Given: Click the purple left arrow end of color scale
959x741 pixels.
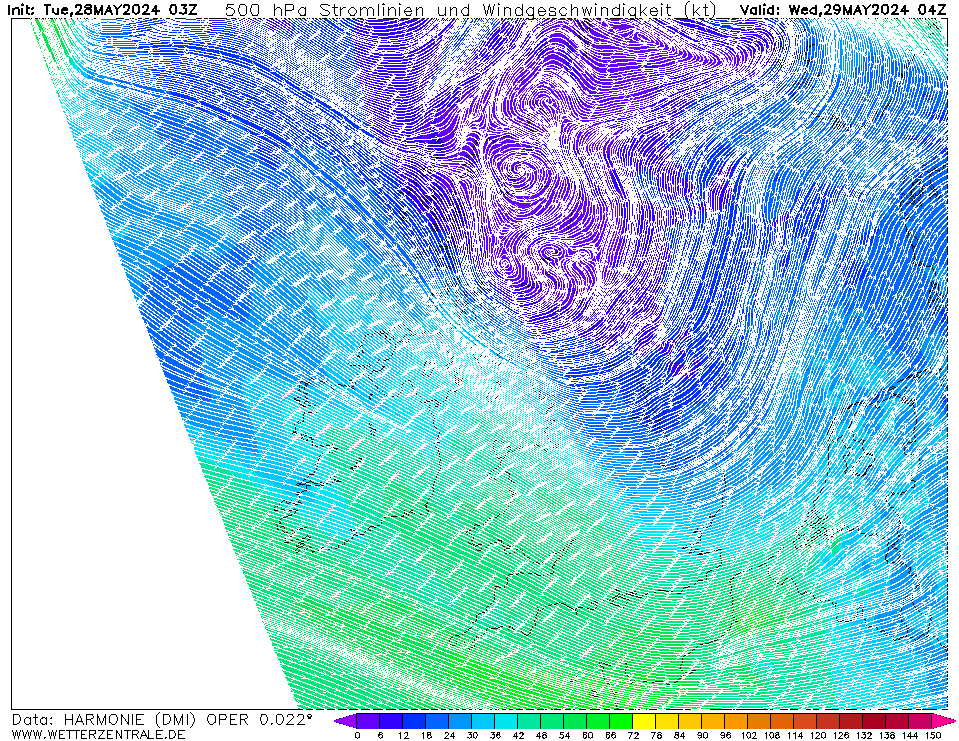Looking at the screenshot, I should [x=345, y=721].
